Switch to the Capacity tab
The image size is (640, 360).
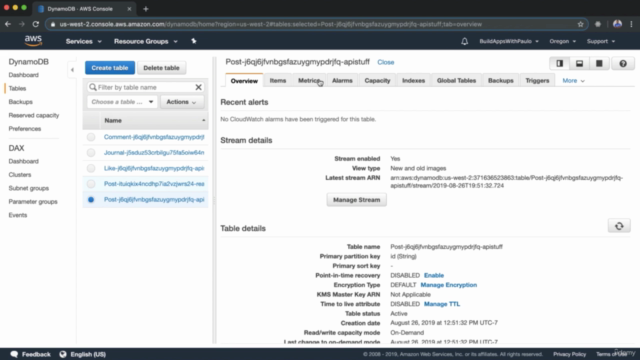[x=377, y=81]
